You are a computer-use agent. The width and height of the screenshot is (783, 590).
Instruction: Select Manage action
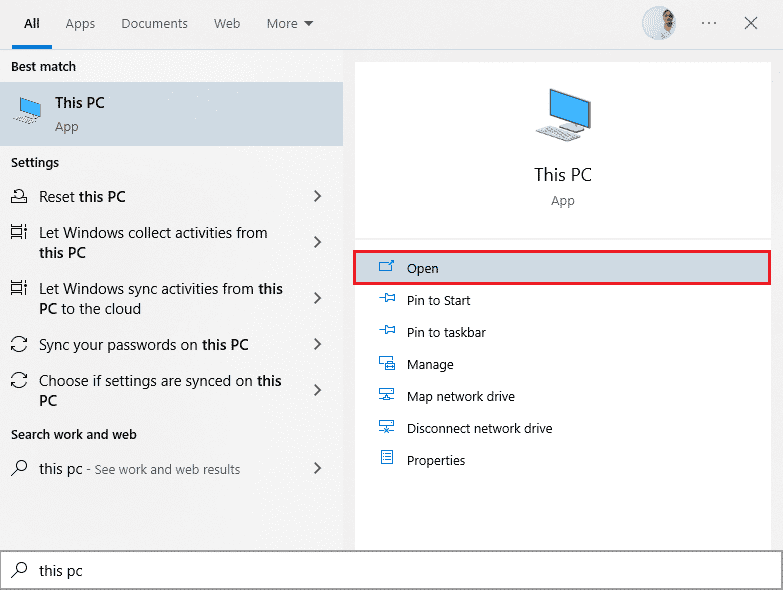coord(562,364)
